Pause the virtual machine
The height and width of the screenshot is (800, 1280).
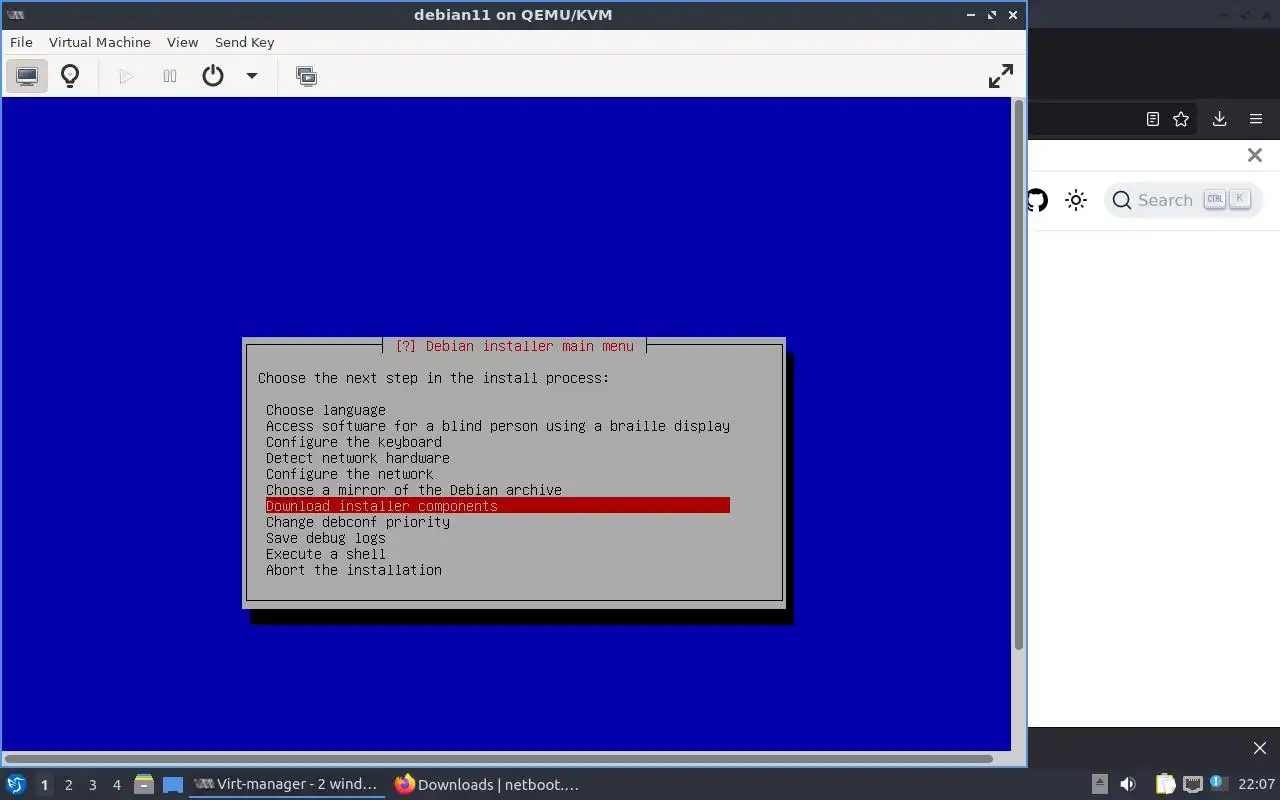pyautogui.click(x=170, y=76)
